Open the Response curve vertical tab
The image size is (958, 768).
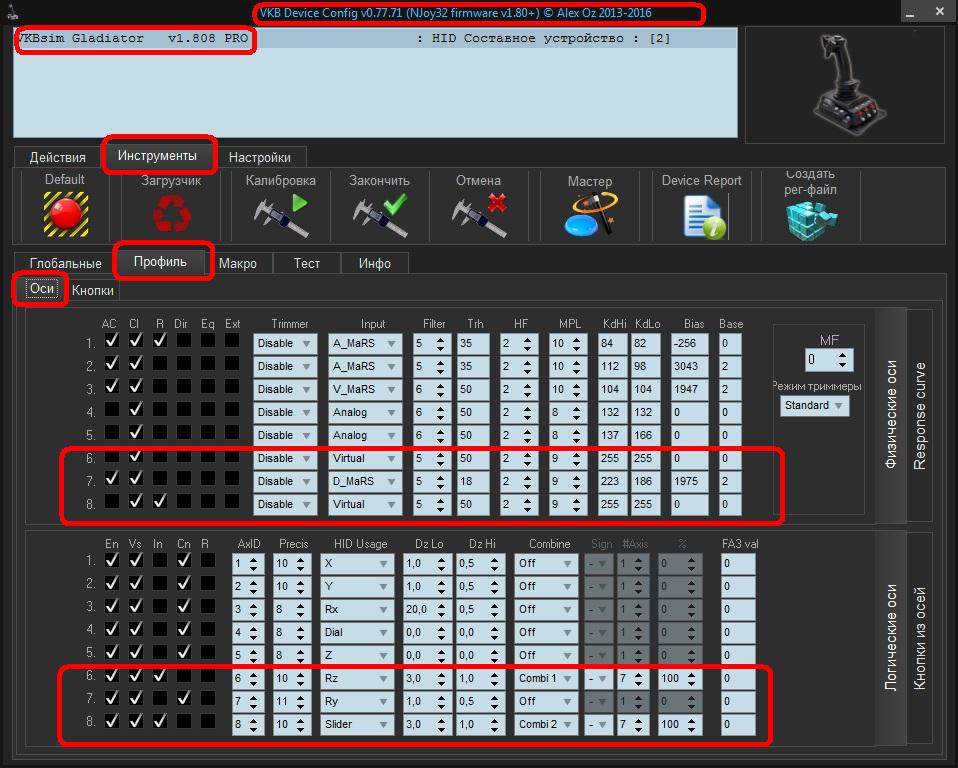[x=920, y=415]
